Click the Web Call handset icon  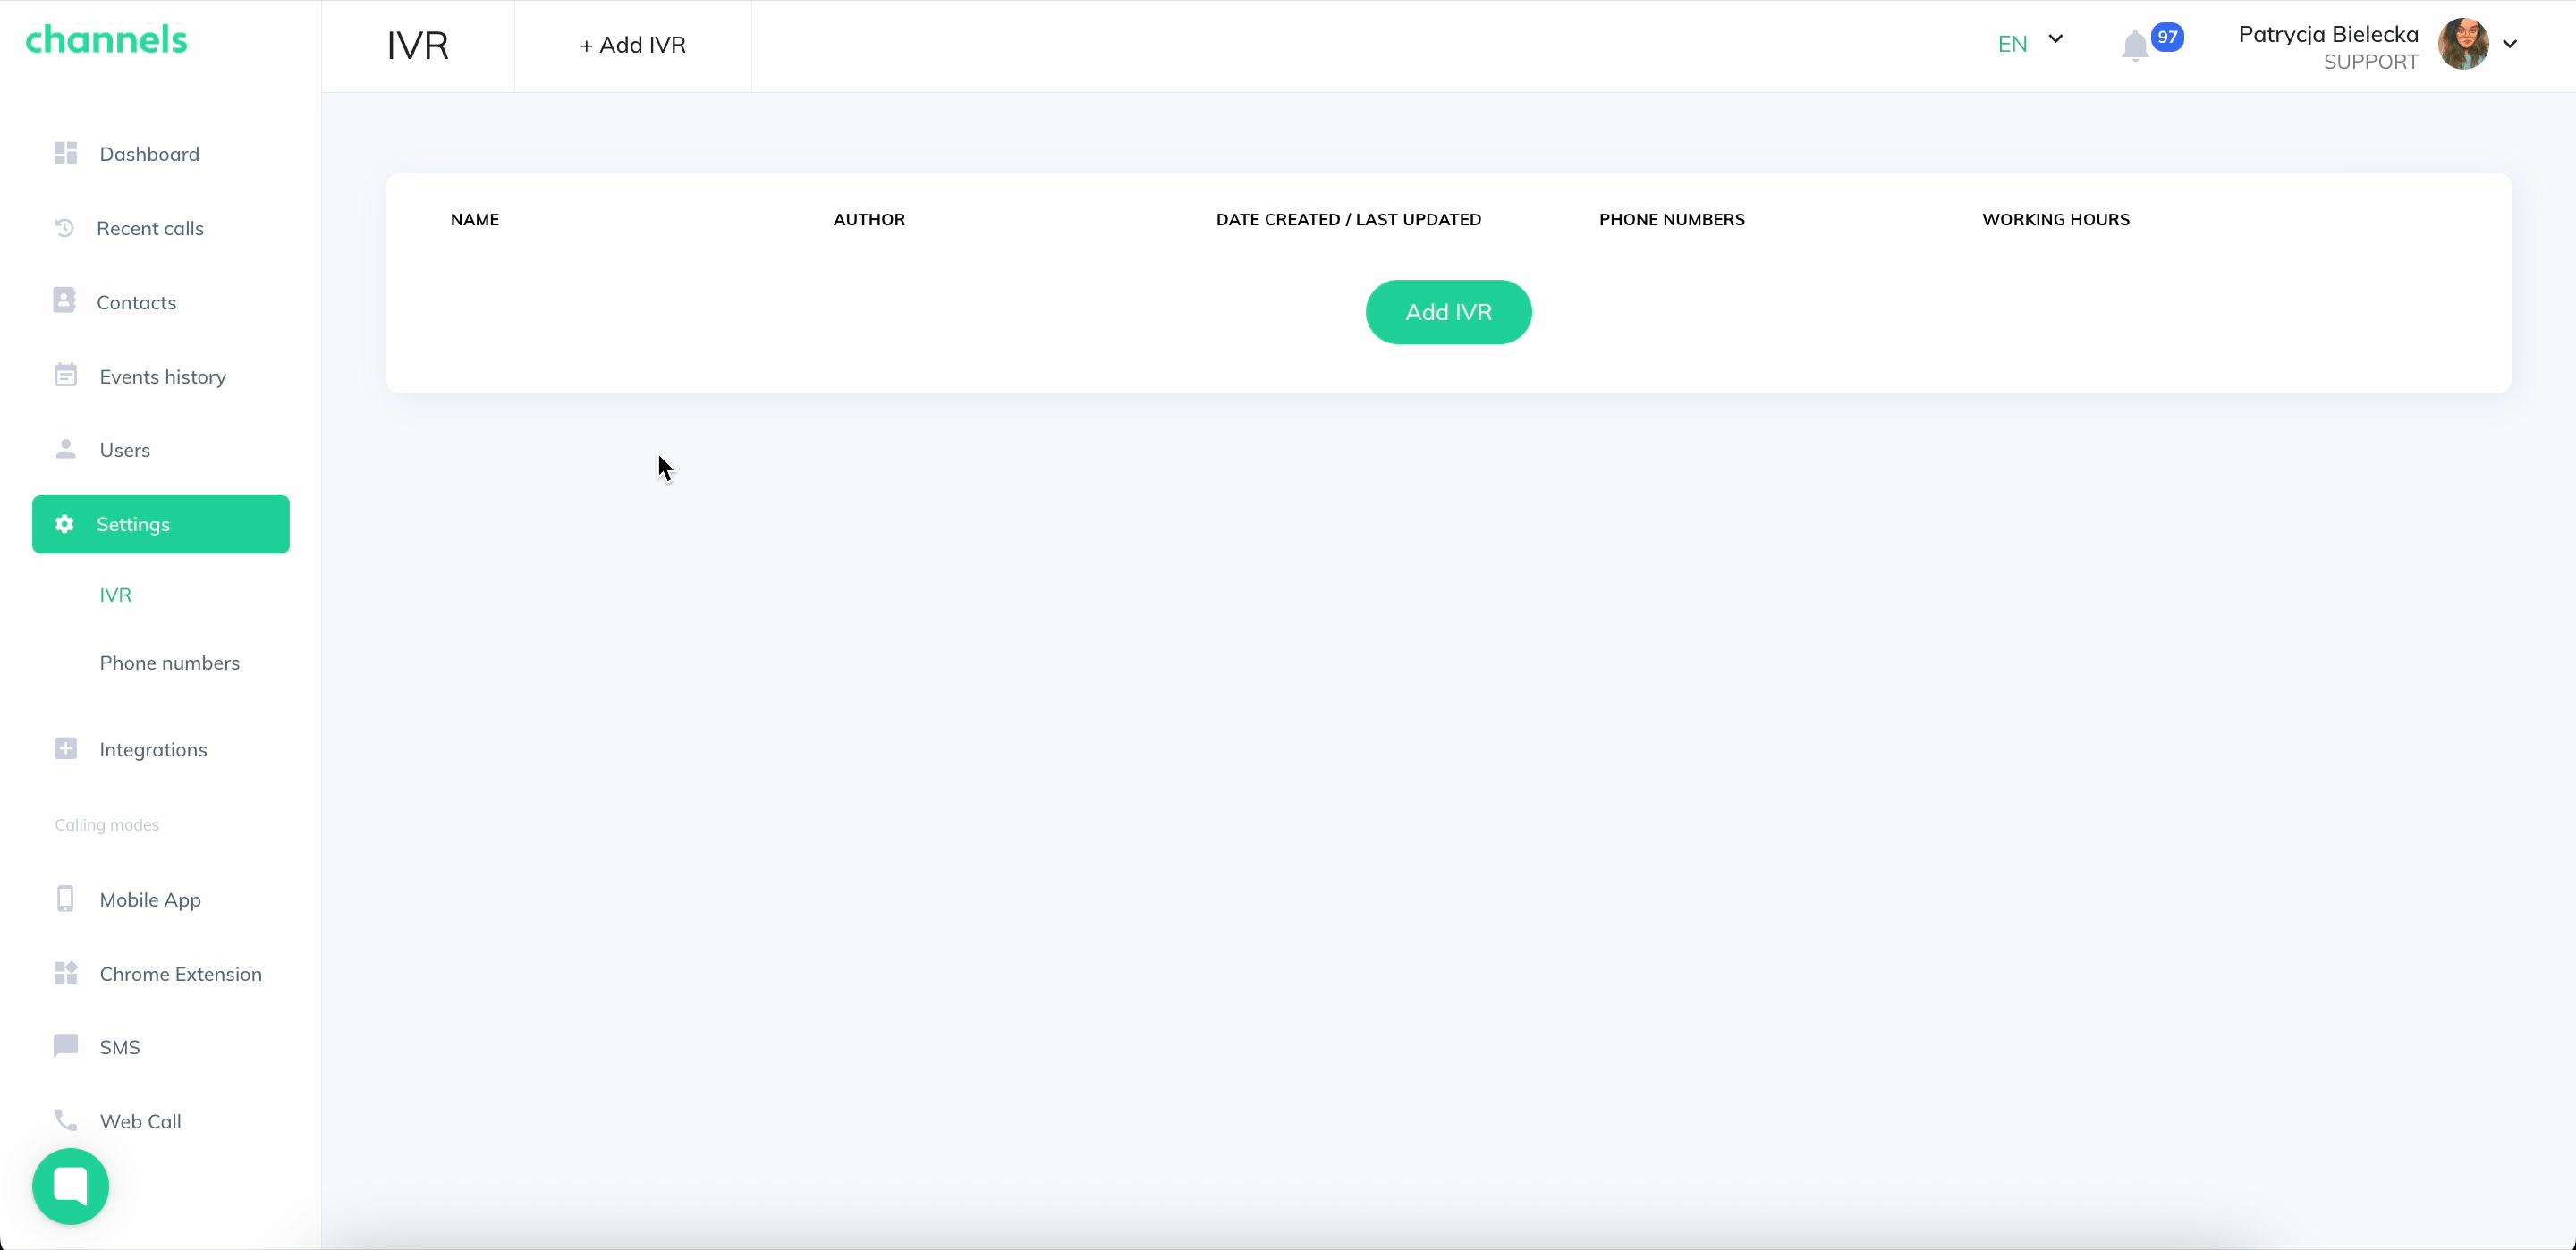pos(66,1120)
